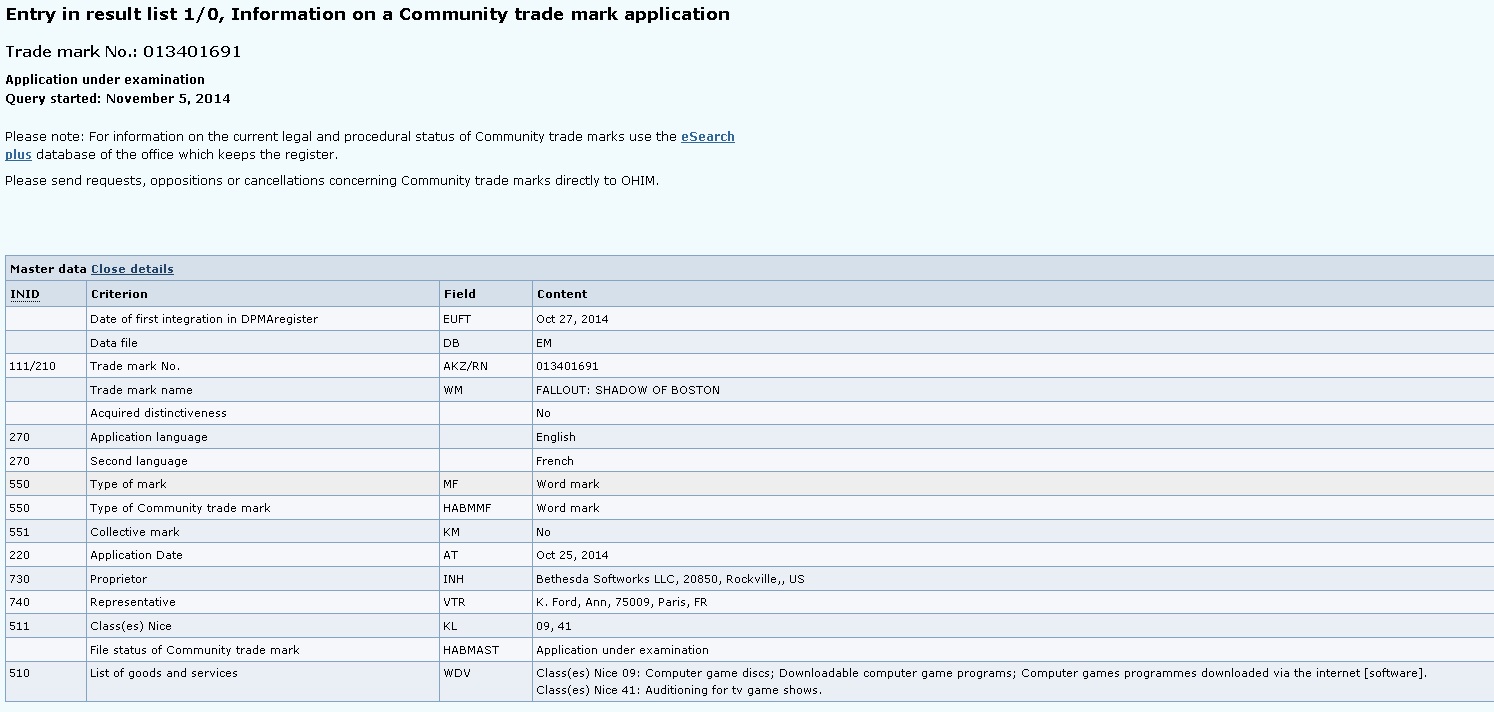Click INID code 740

(x=19, y=602)
